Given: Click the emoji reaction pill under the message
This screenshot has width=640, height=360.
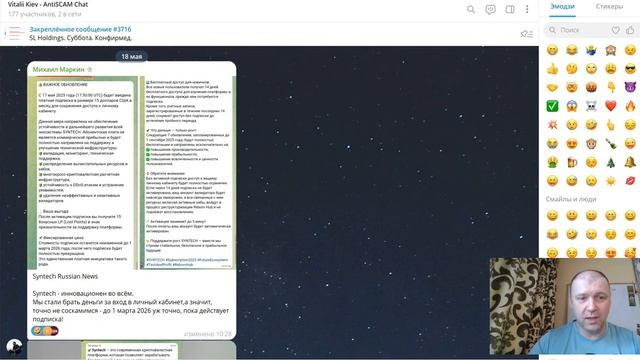Looking at the screenshot, I should point(45,331).
